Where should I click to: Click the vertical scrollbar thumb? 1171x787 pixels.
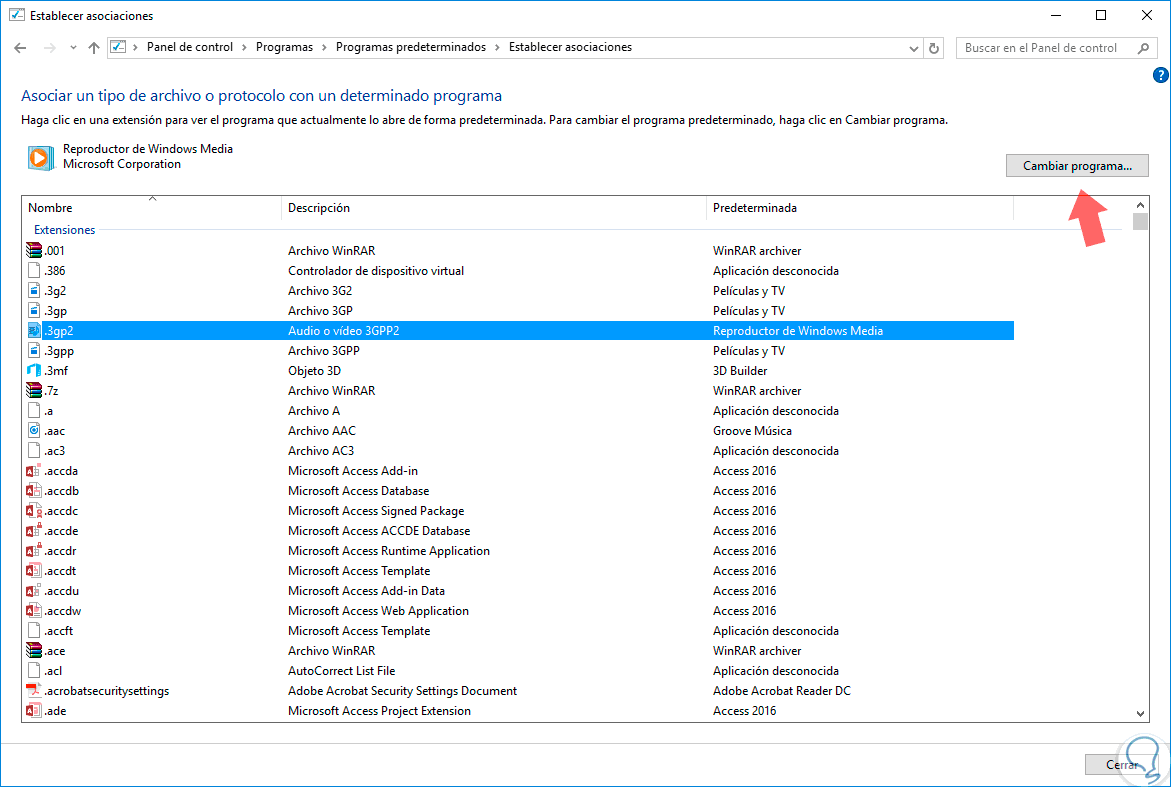[x=1140, y=222]
